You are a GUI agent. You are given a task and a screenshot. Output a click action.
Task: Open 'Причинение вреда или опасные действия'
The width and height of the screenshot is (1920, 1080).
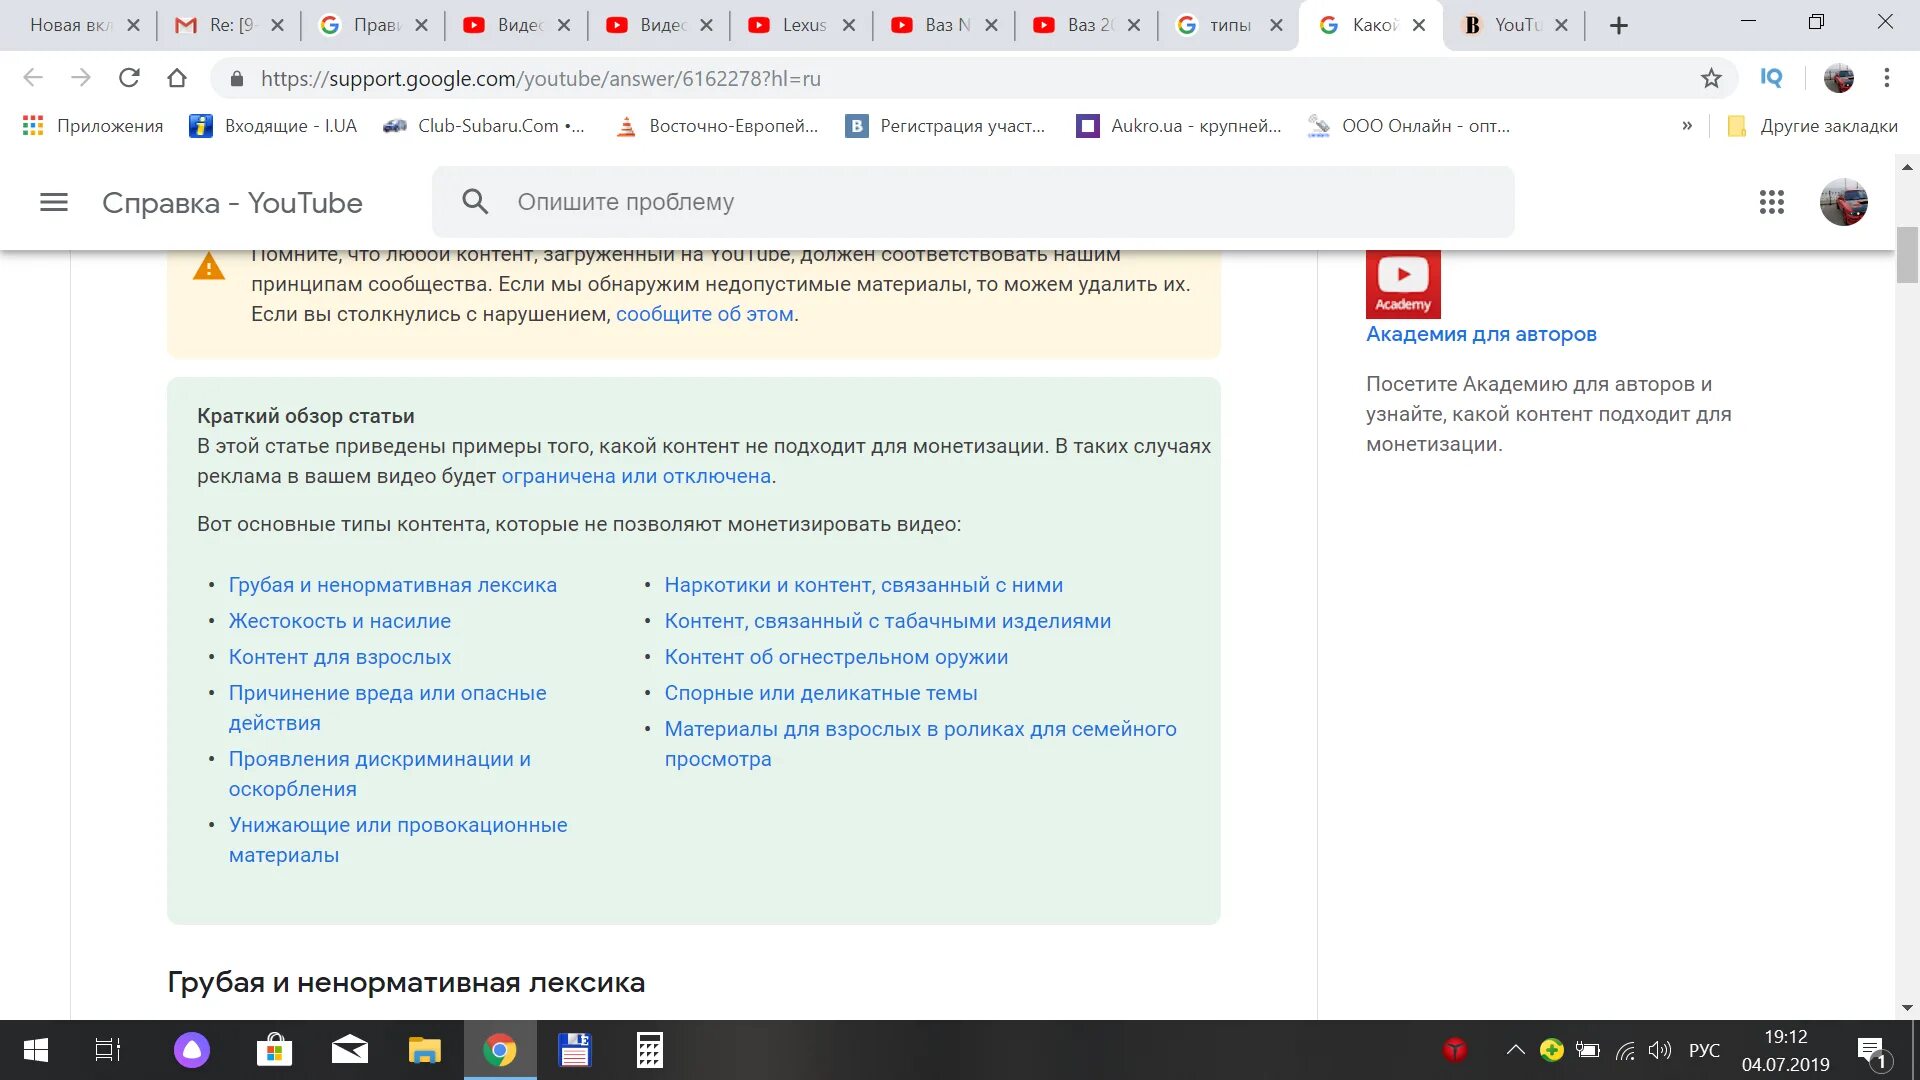click(388, 708)
